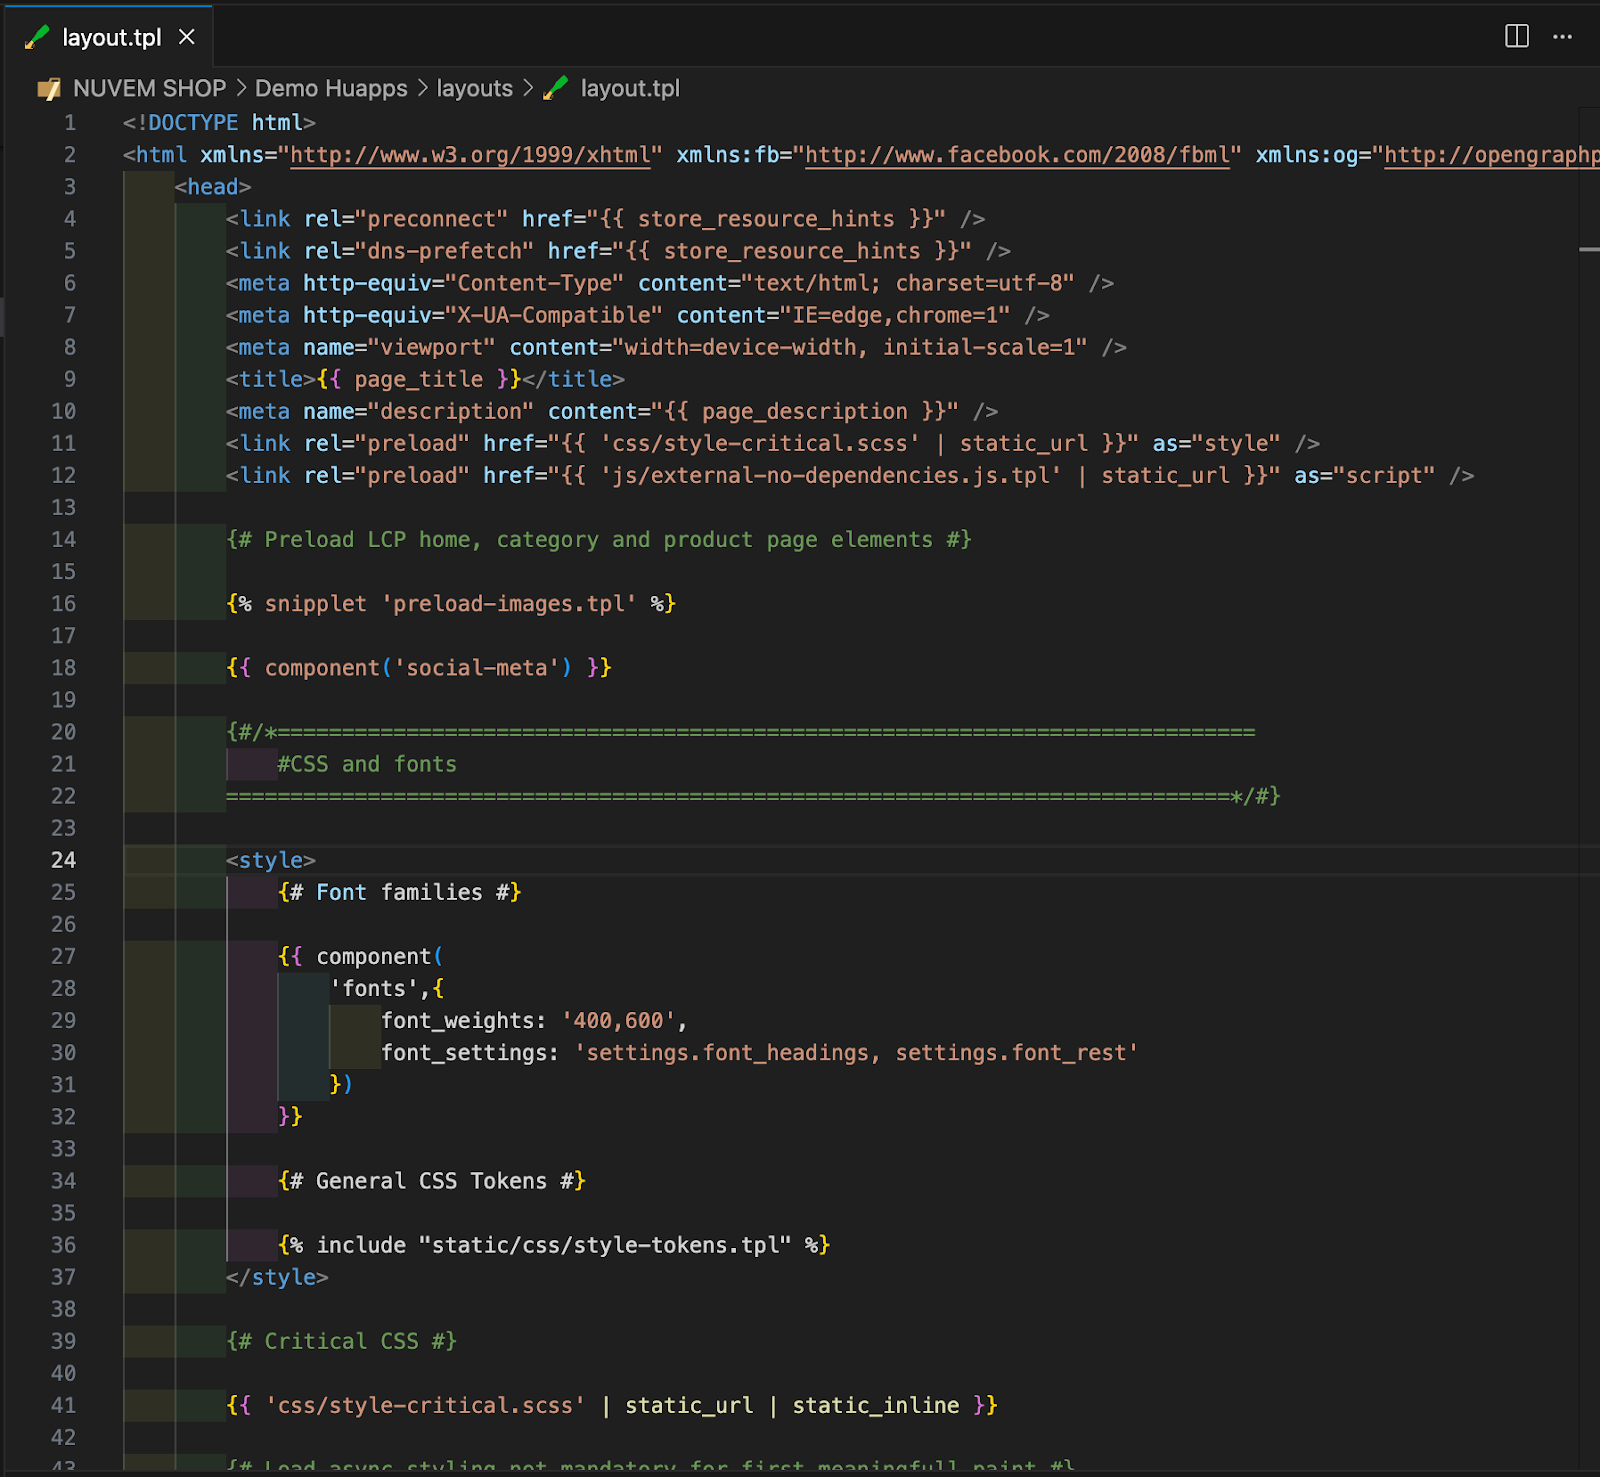Click the chevron after NUVEM SHOP breadcrumb
Viewport: 1600px width, 1477px height.
(x=241, y=89)
